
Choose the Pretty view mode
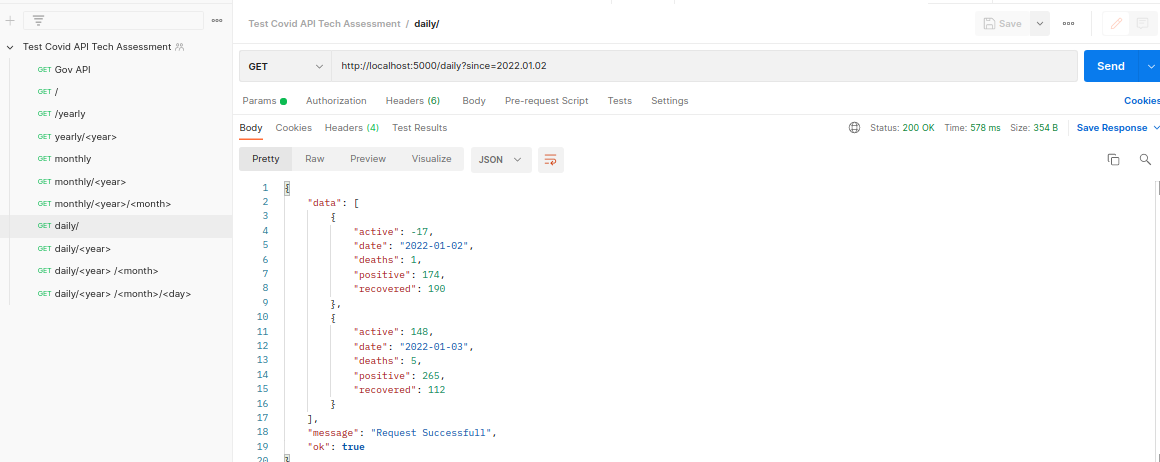coord(266,159)
